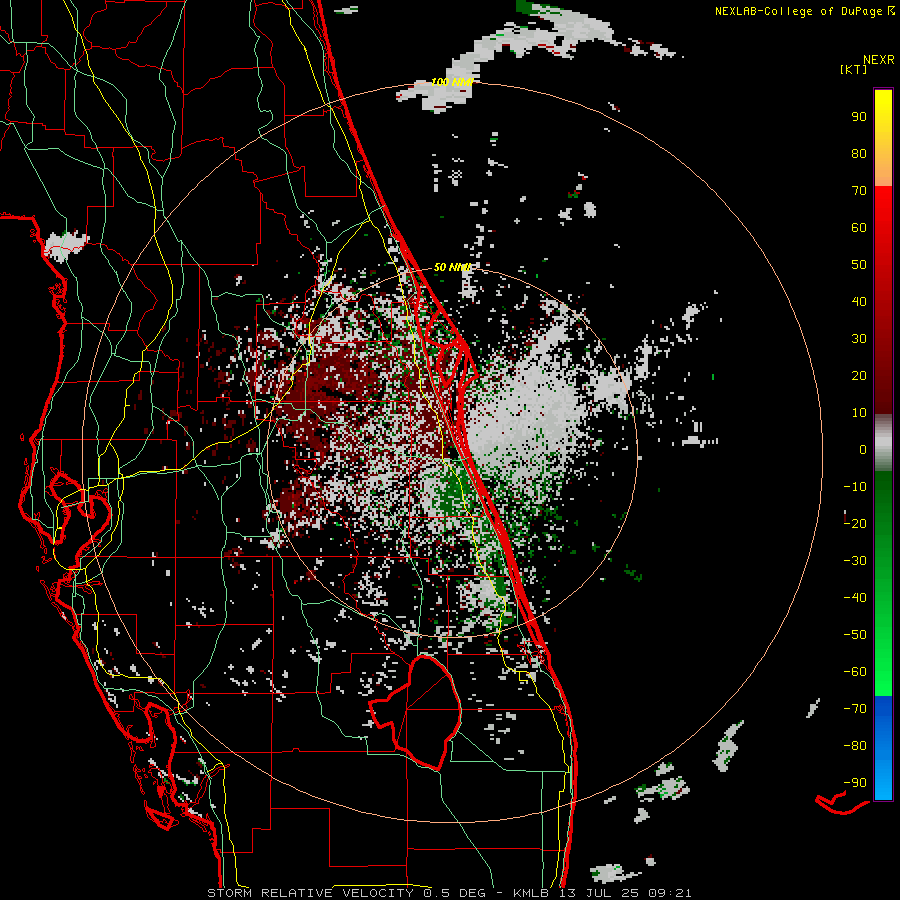This screenshot has width=900, height=900.
Task: Select the -20 value on the velocity scale
Action: coord(855,524)
